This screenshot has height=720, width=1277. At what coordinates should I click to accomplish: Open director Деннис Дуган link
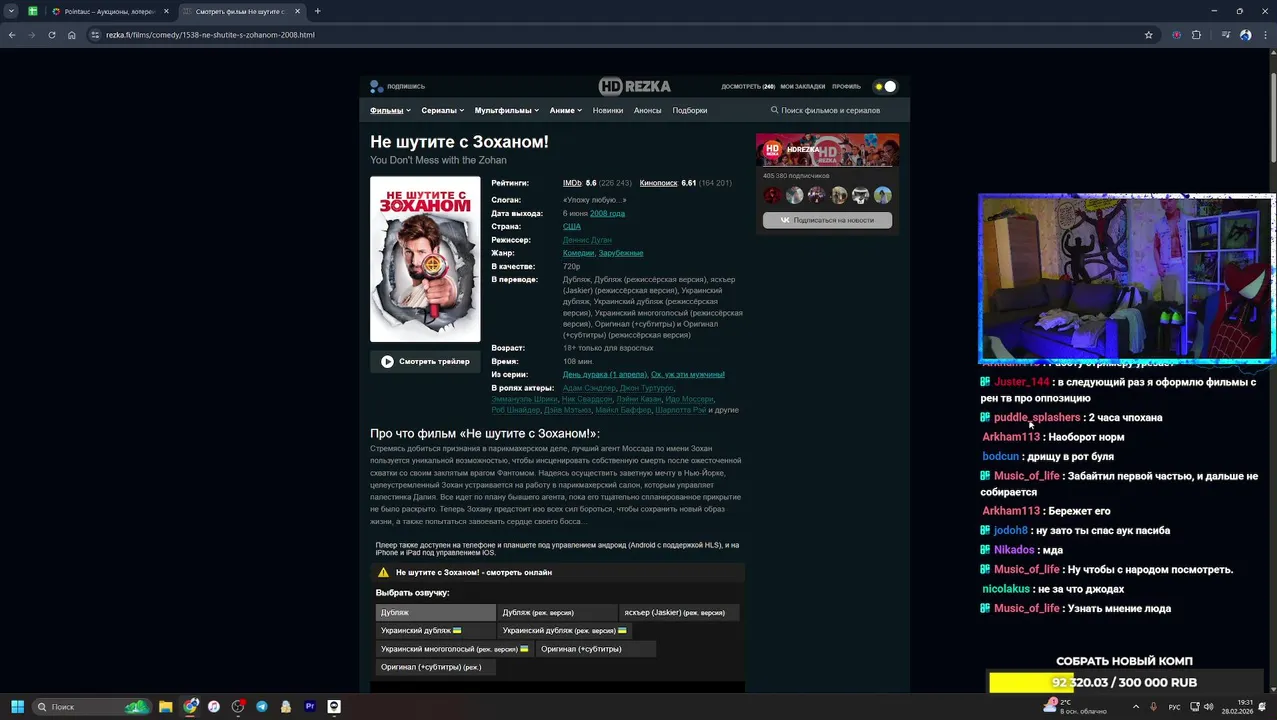587,240
